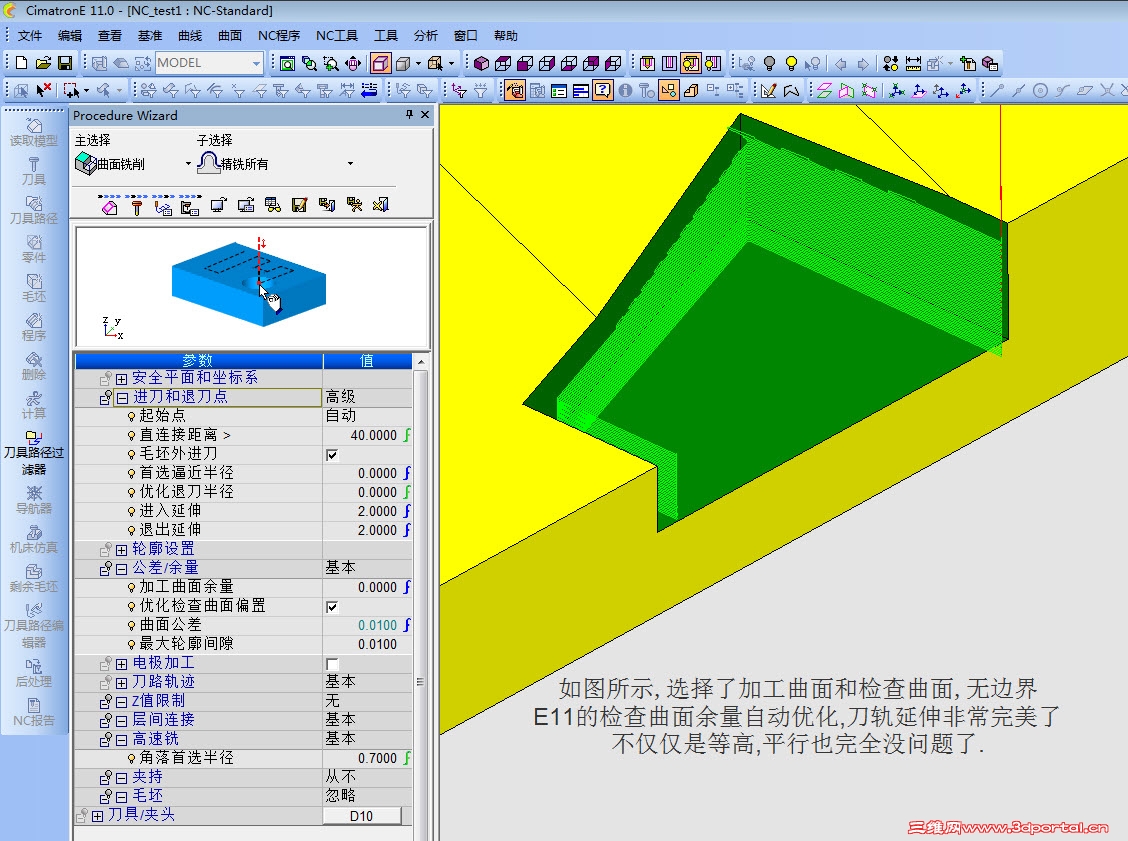Click the Z值限制 value 无
Screen dimensions: 1128x841
368,701
